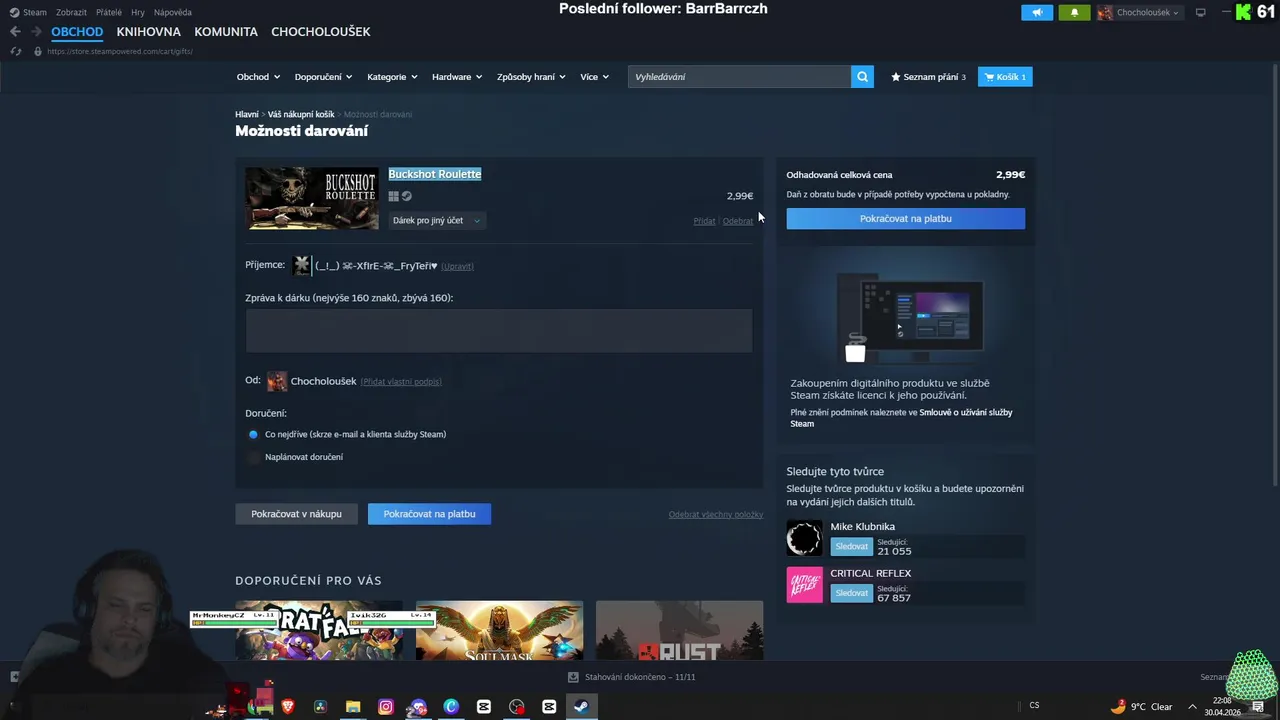Click the Windows platform icon under Buckshot Roulette

[x=394, y=197]
